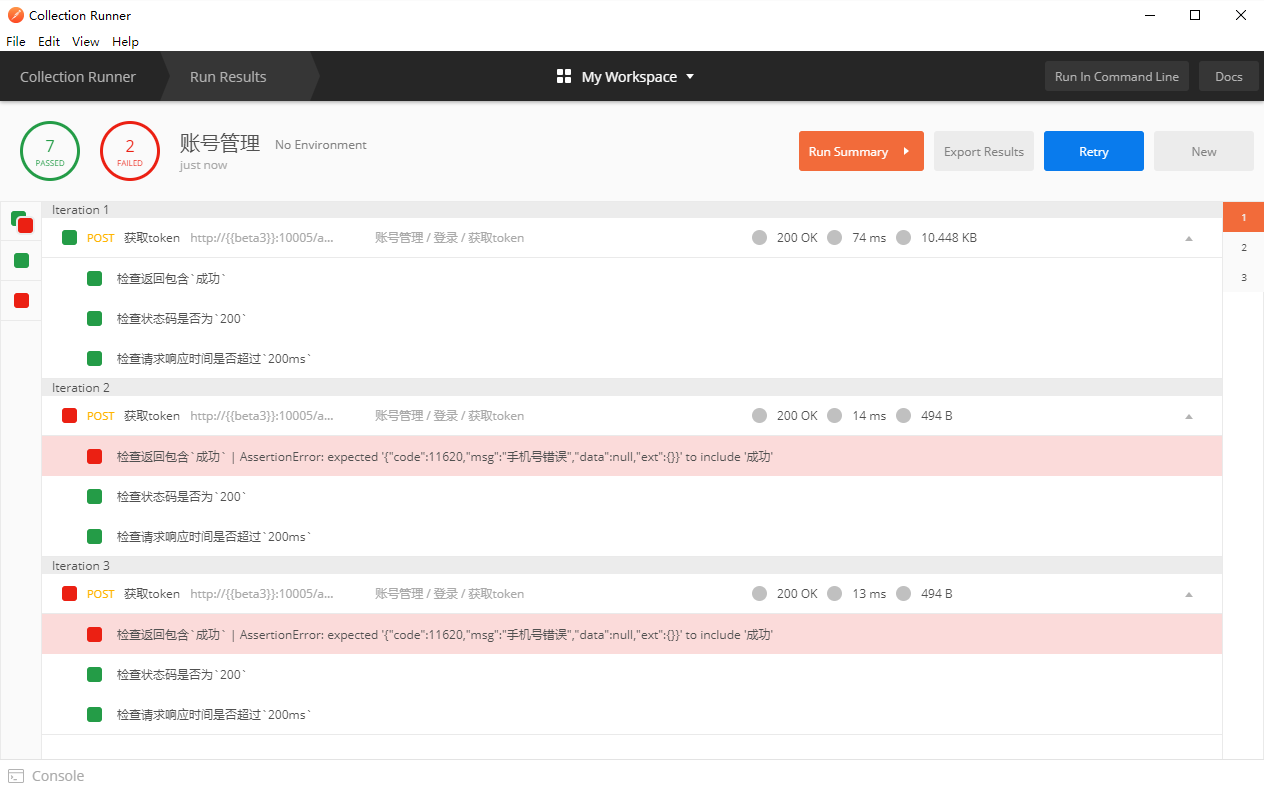Click the Postman logo in title bar
The width and height of the screenshot is (1264, 792).
point(15,15)
